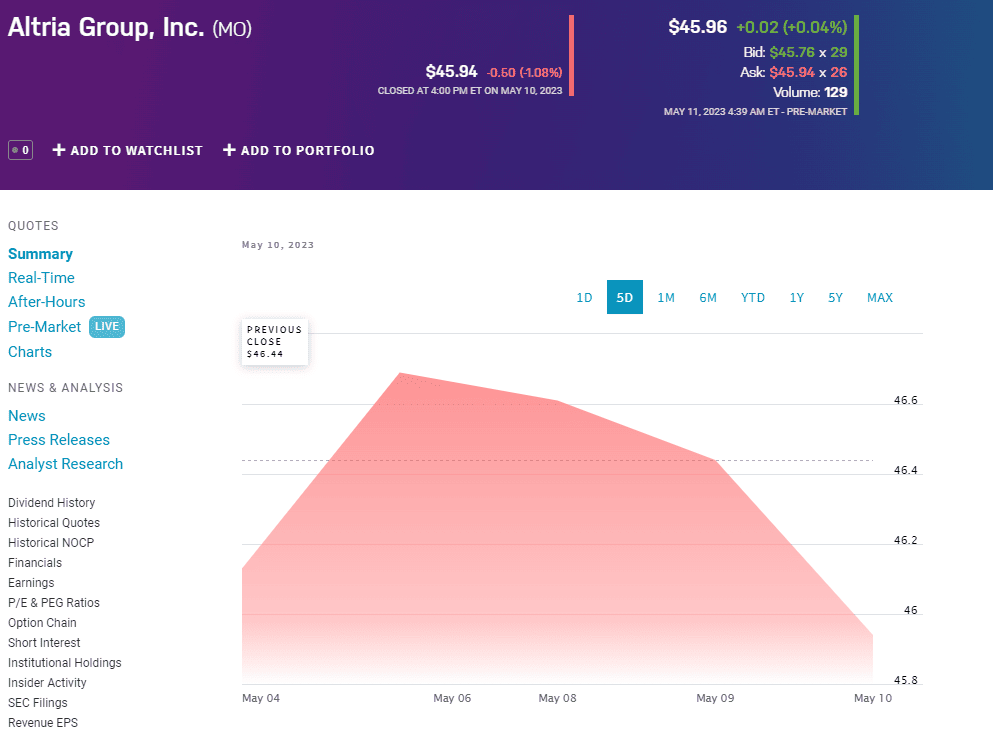
Task: Open the News link
Action: click(27, 416)
